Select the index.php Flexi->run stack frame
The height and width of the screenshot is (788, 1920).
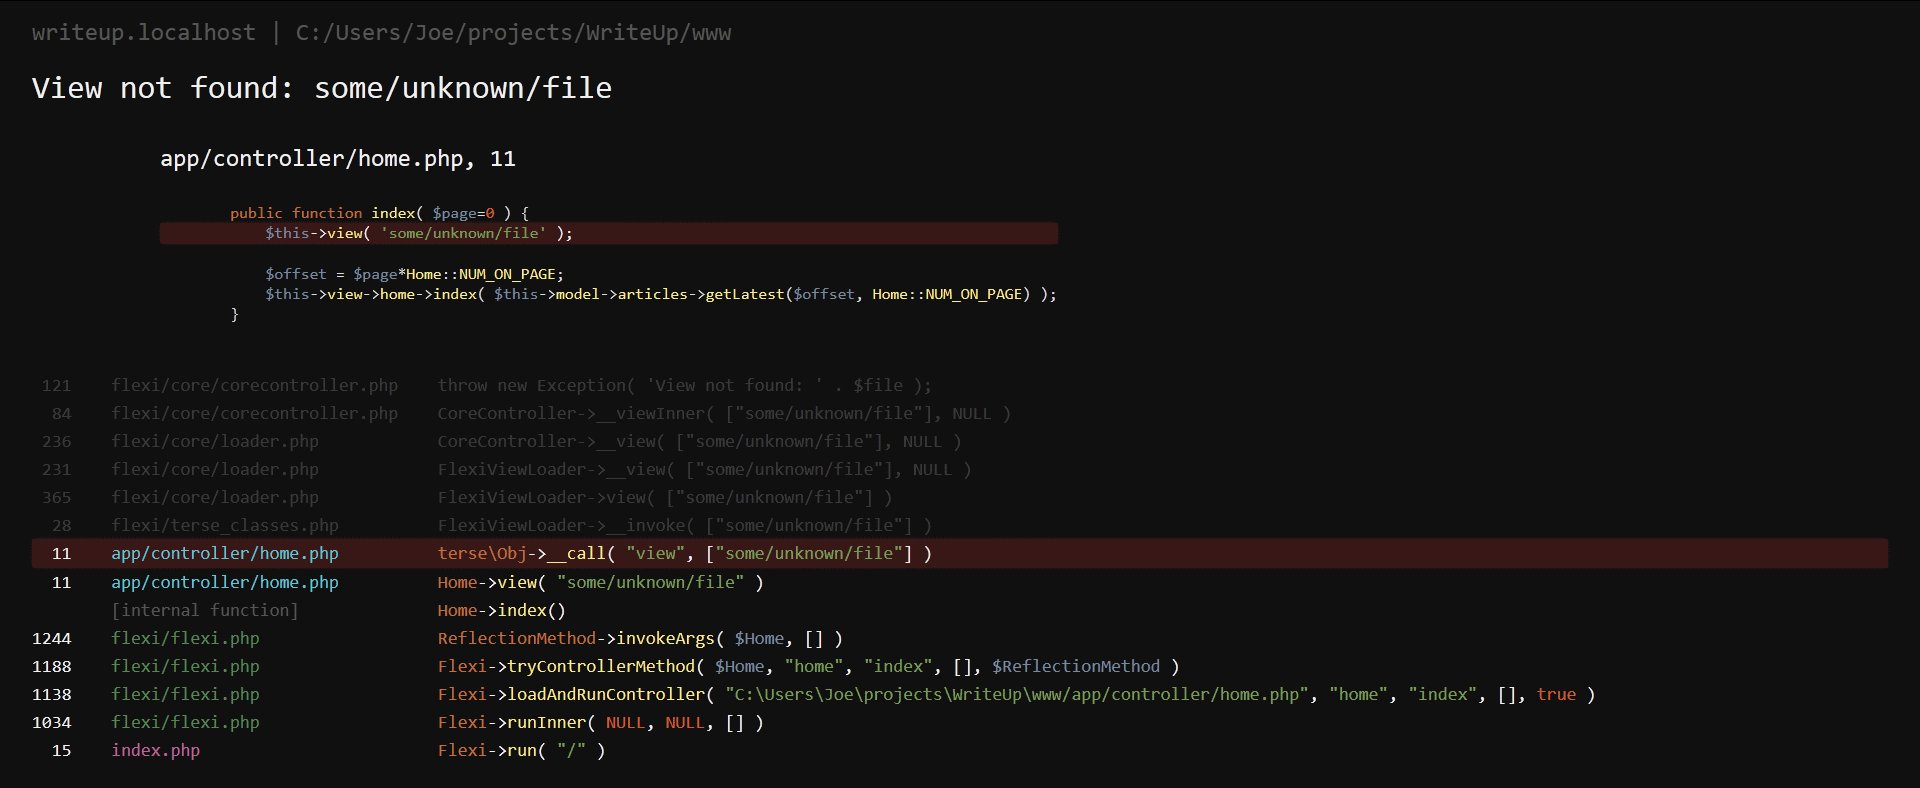[x=960, y=750]
